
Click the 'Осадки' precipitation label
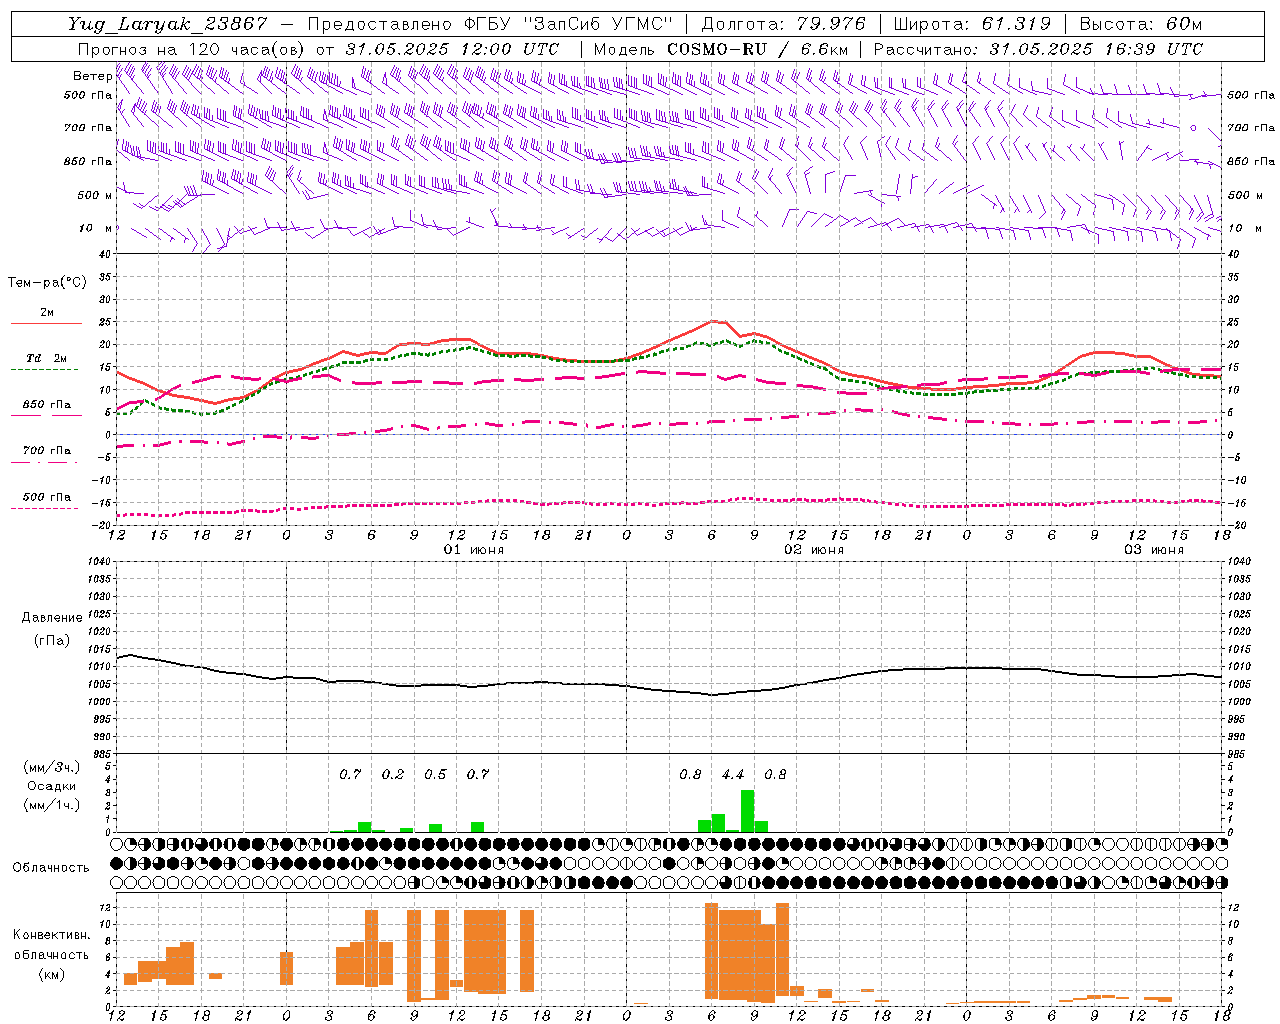pos(52,786)
